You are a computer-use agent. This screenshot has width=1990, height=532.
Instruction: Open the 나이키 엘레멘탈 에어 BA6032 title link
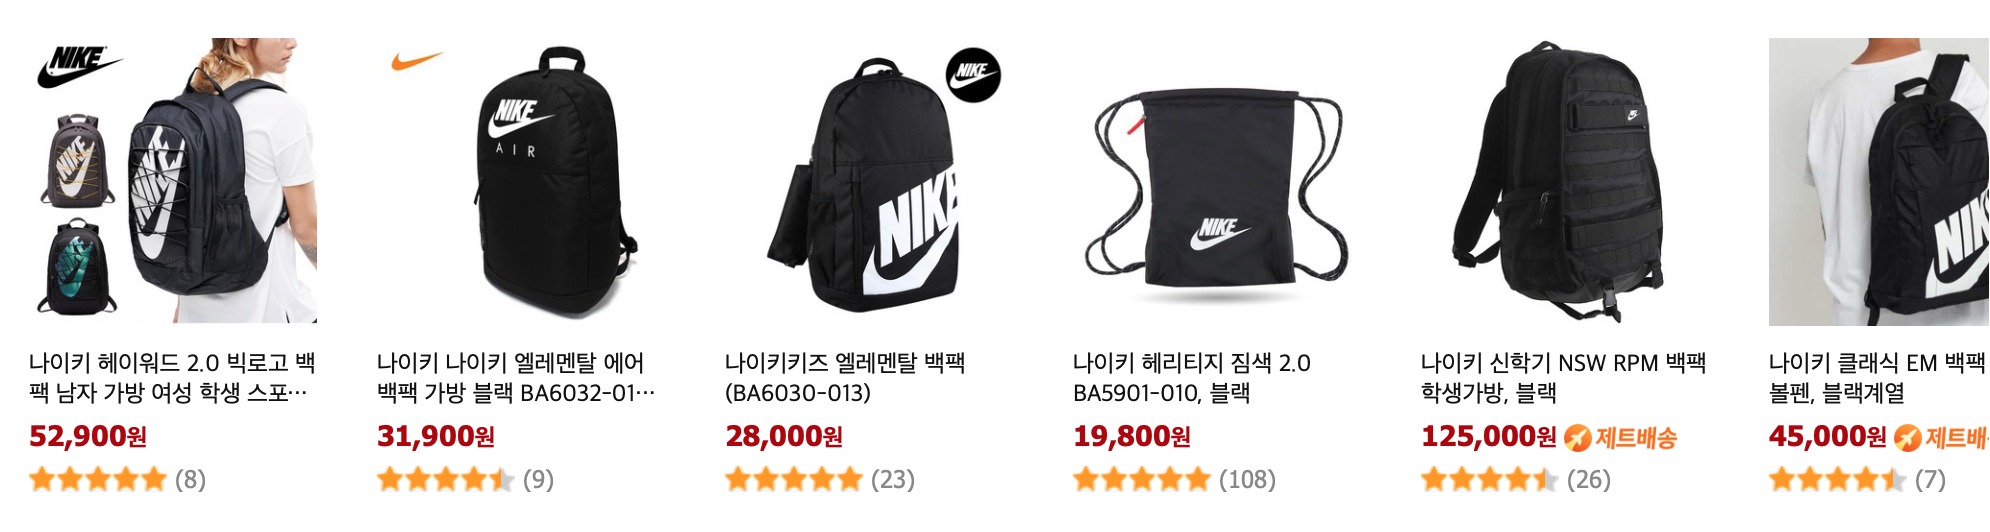click(x=516, y=378)
